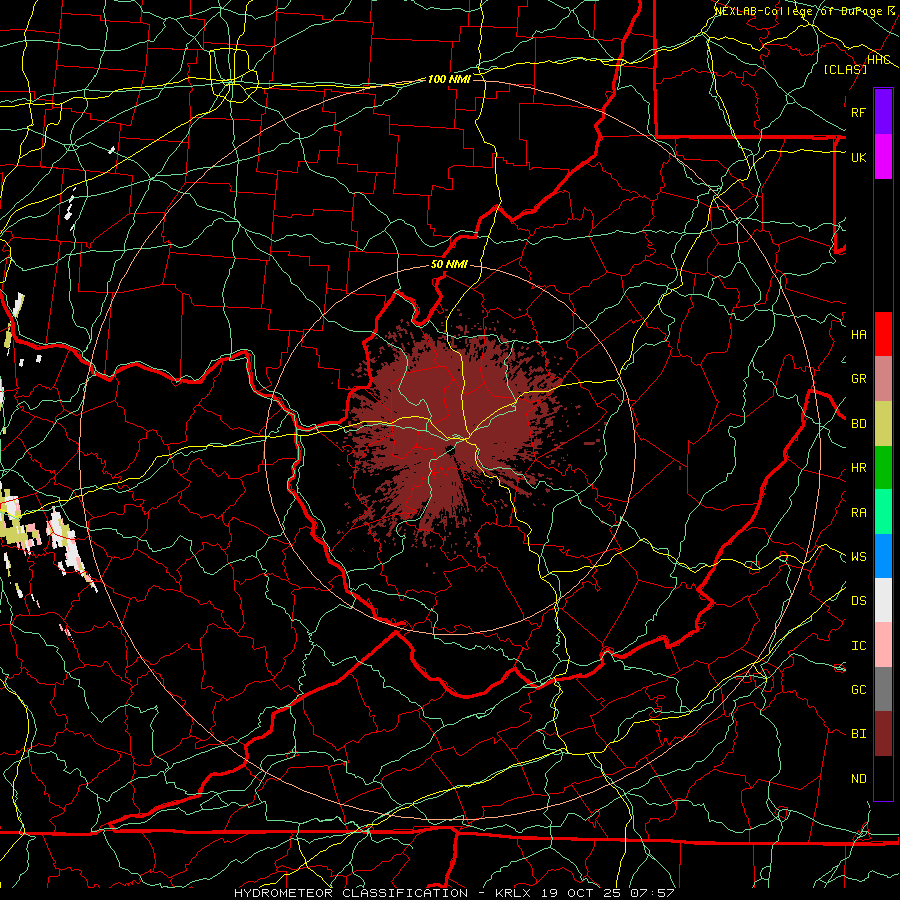This screenshot has height=900, width=900.
Task: Select the BD yellow legend swatch
Action: click(x=883, y=424)
